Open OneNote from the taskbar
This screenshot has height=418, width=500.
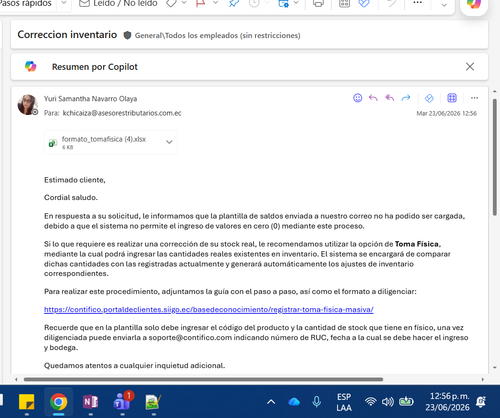point(90,402)
